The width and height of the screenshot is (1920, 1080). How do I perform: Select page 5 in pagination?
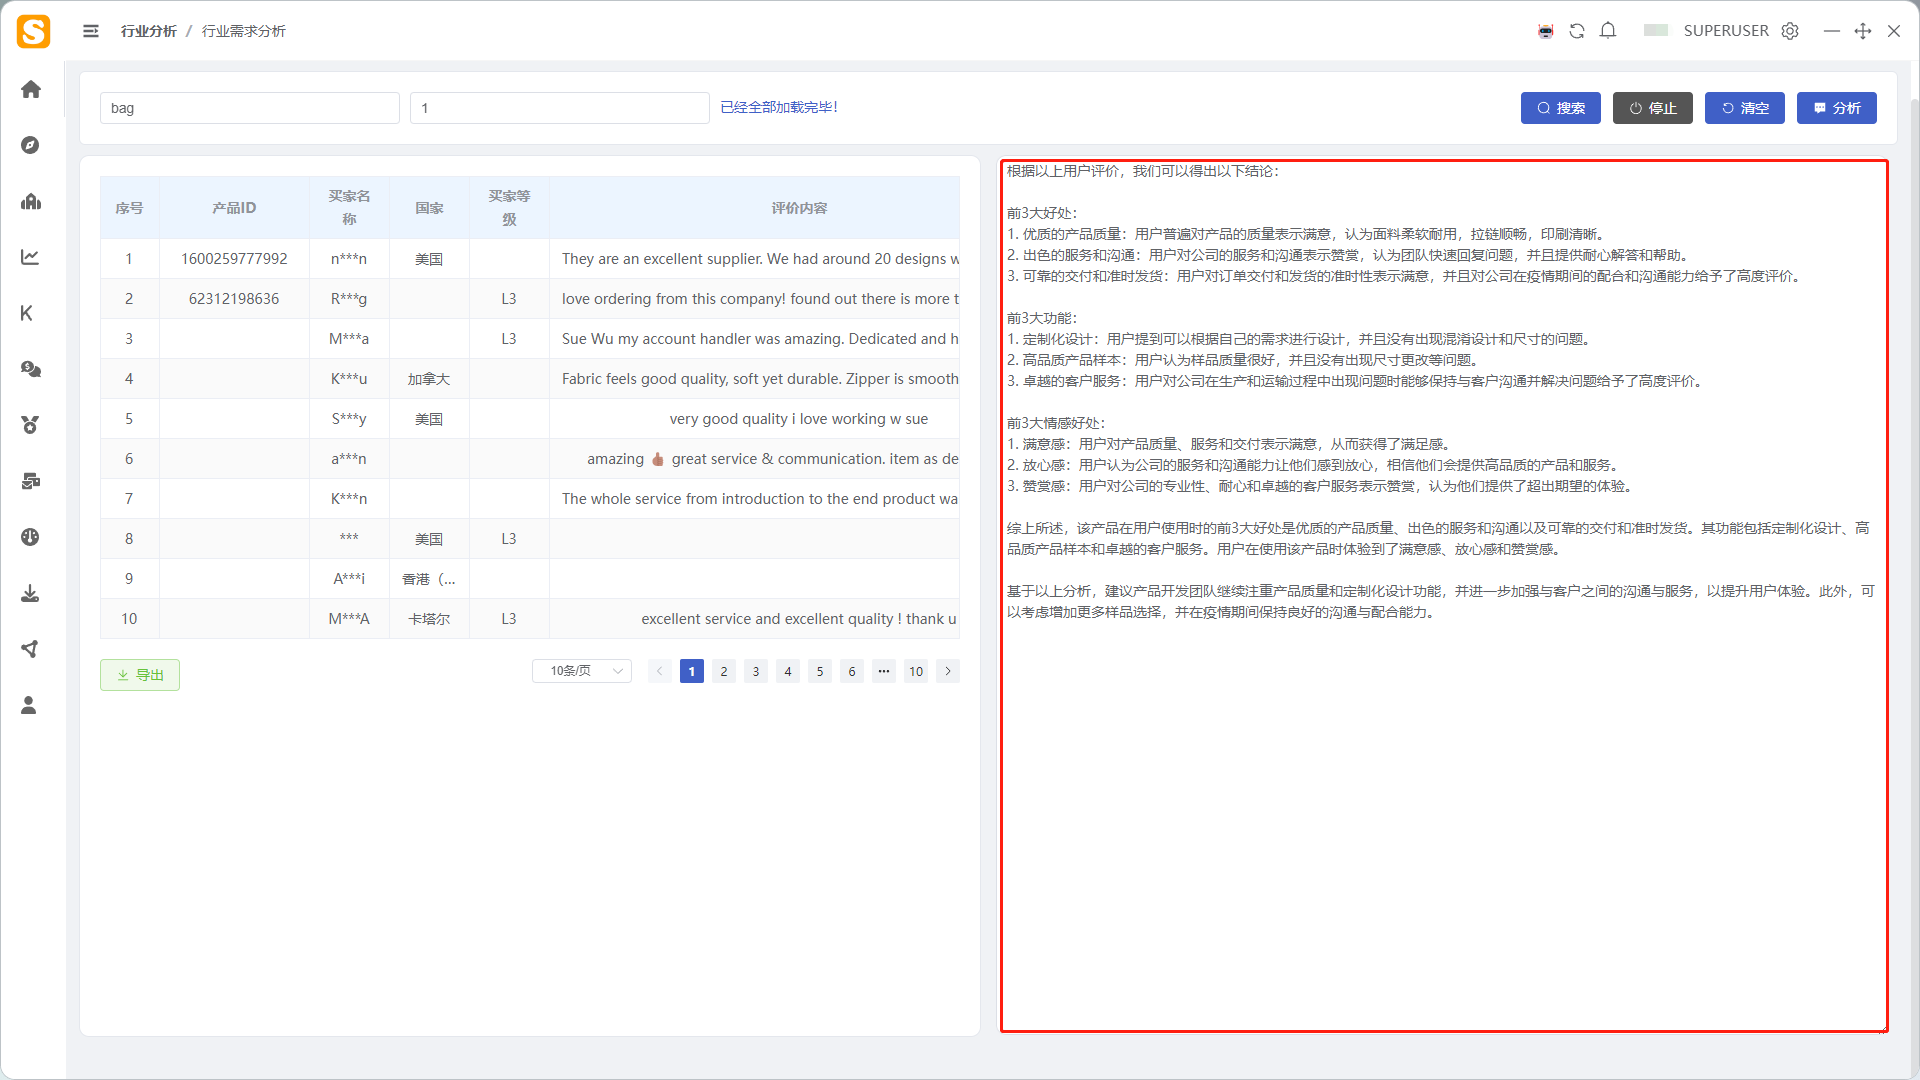[x=820, y=671]
